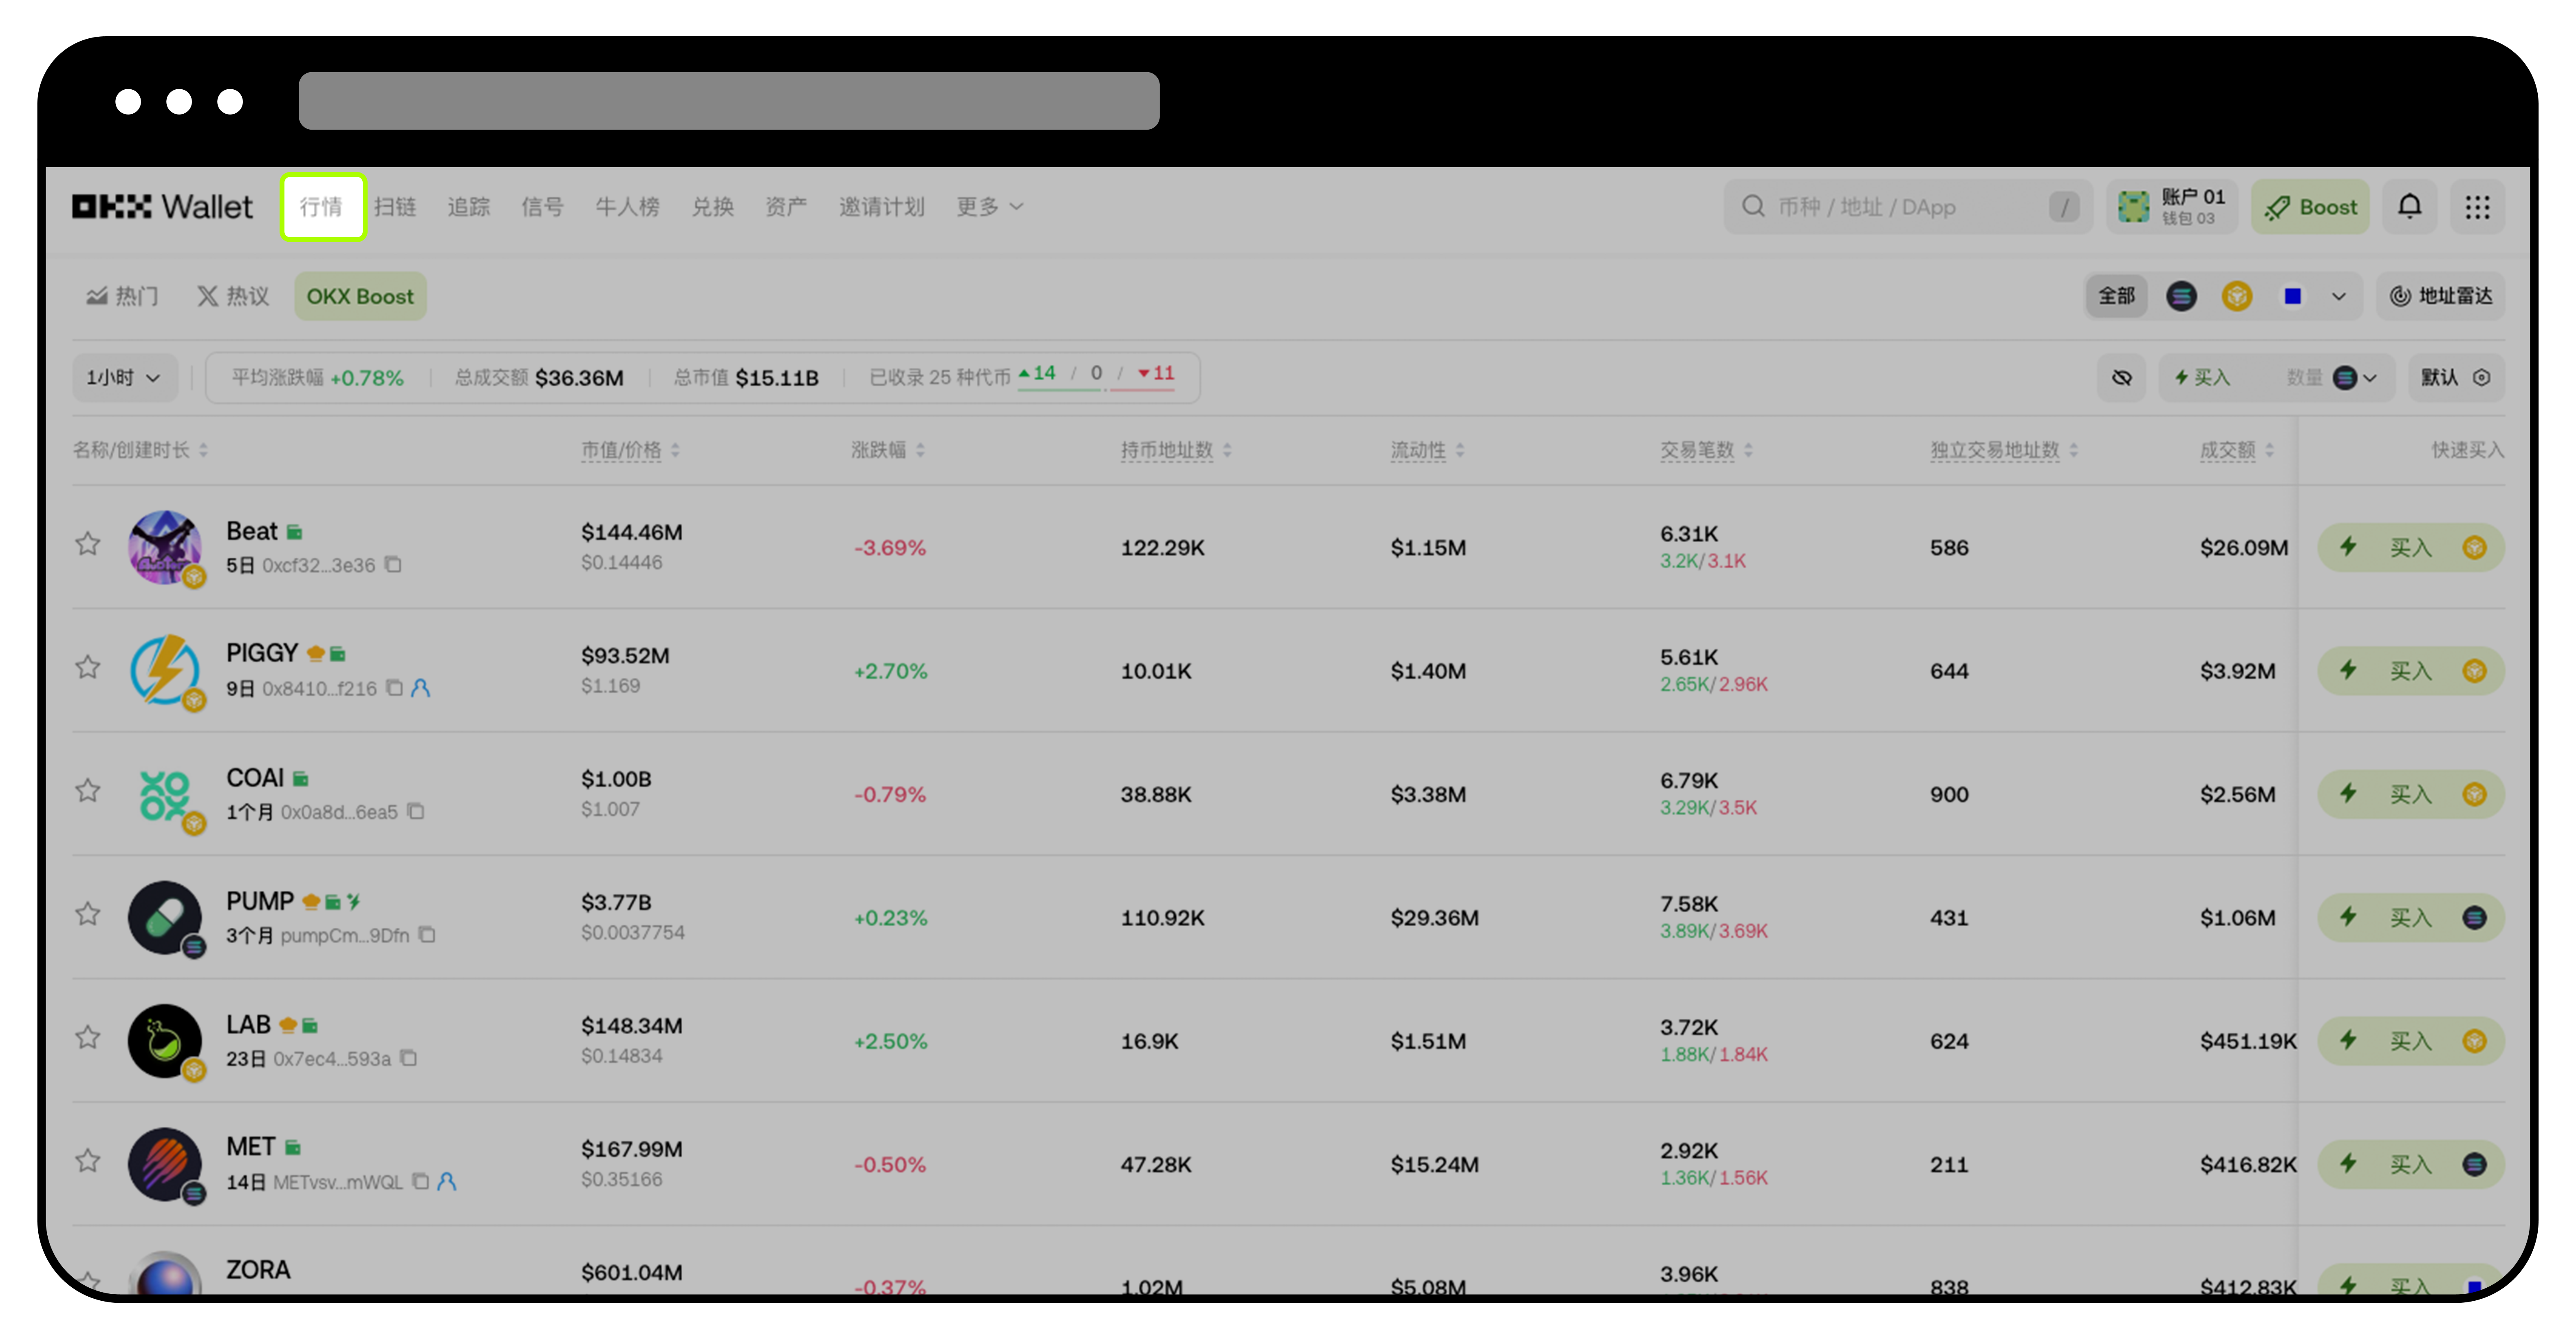2576x1335 pixels.
Task: Open the notification bell
Action: click(x=2410, y=206)
